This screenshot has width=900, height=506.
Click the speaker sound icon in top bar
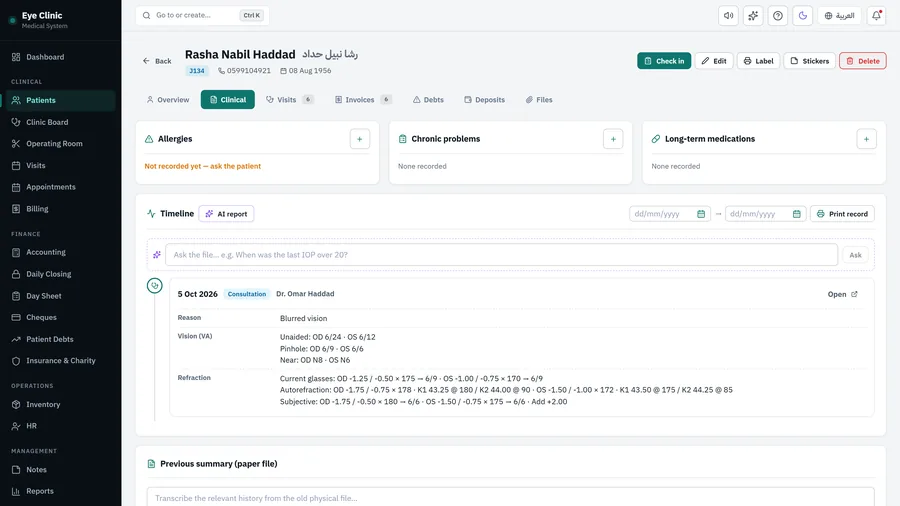(728, 15)
